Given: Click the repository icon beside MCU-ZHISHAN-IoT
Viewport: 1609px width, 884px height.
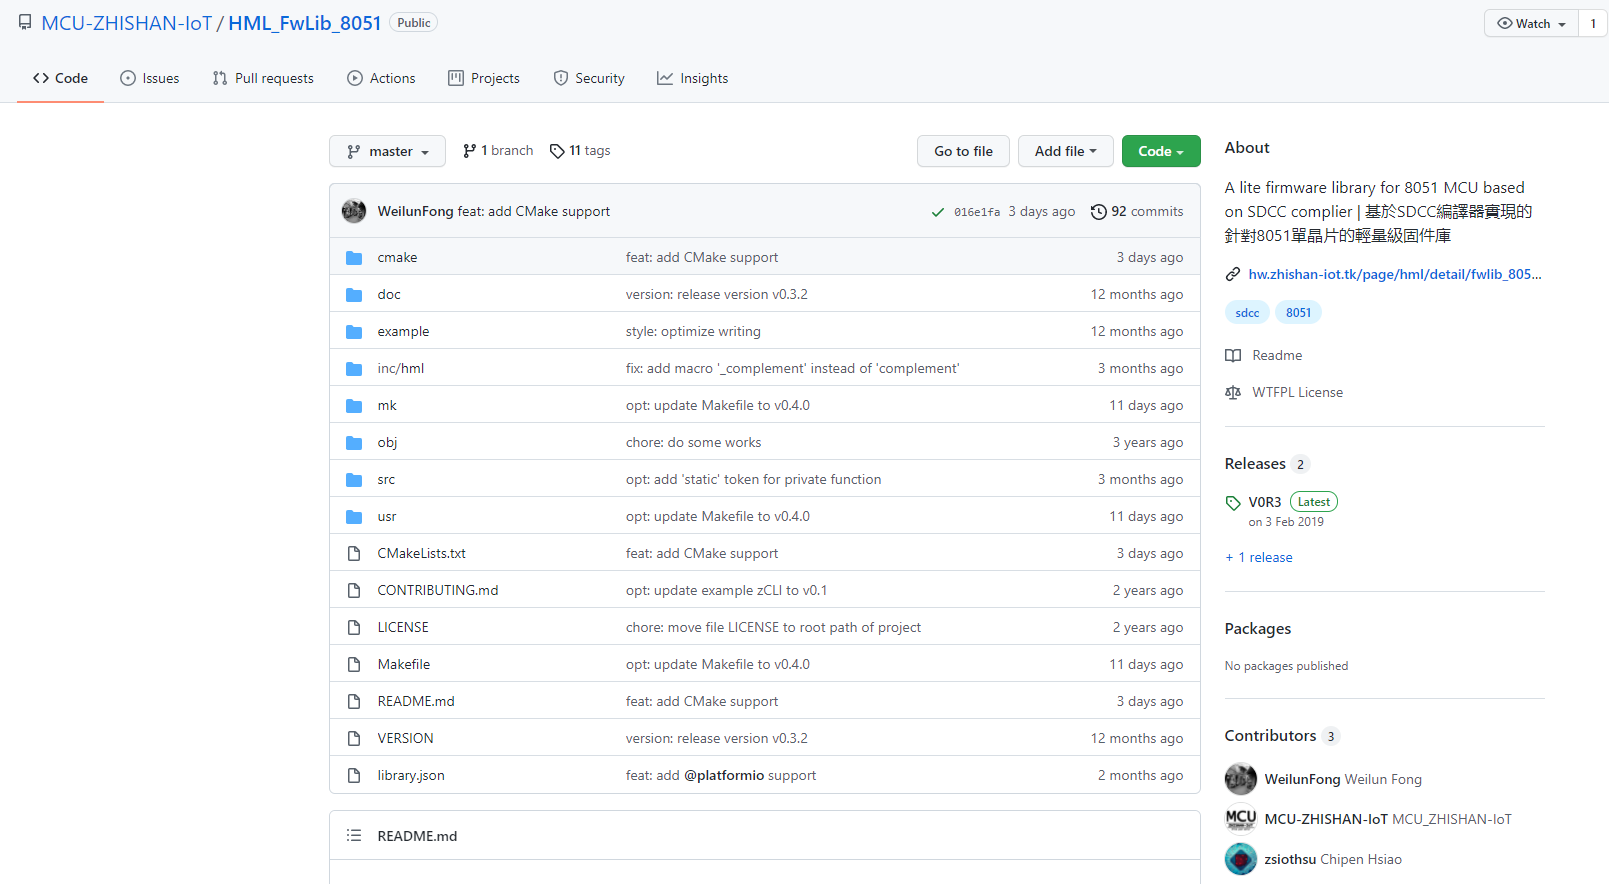Looking at the screenshot, I should (25, 22).
